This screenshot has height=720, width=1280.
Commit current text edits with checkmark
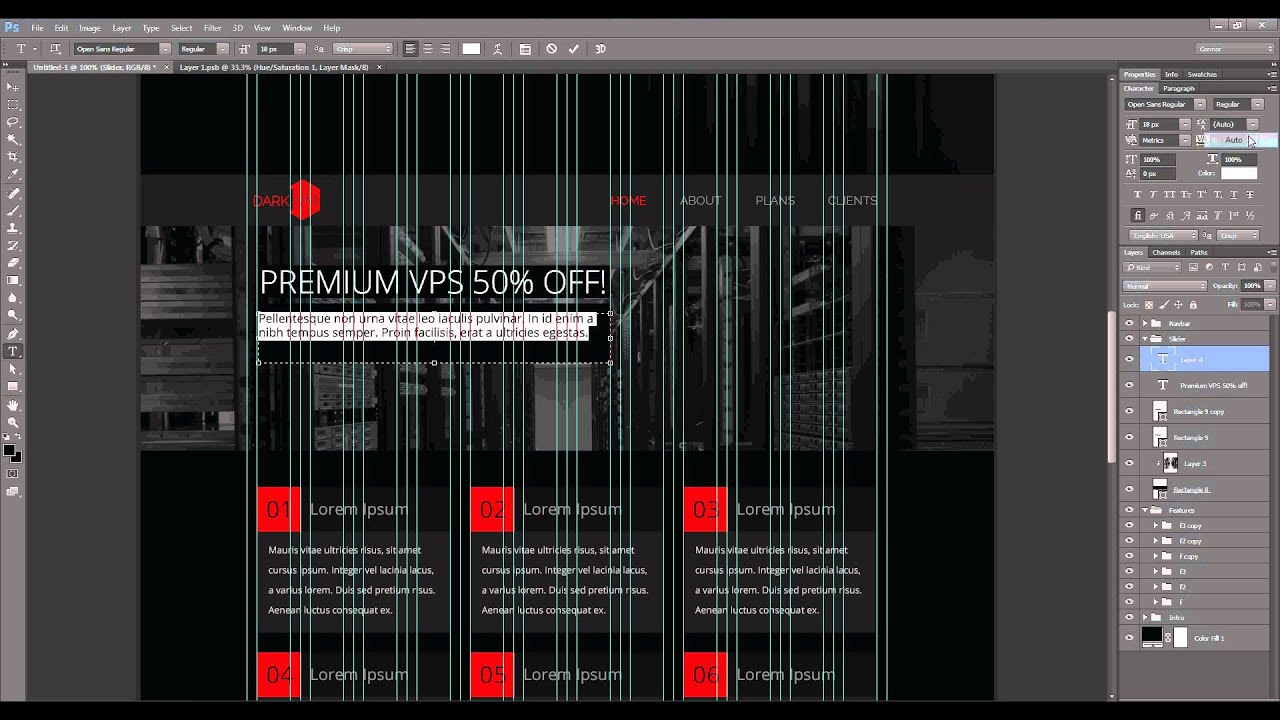tap(573, 48)
